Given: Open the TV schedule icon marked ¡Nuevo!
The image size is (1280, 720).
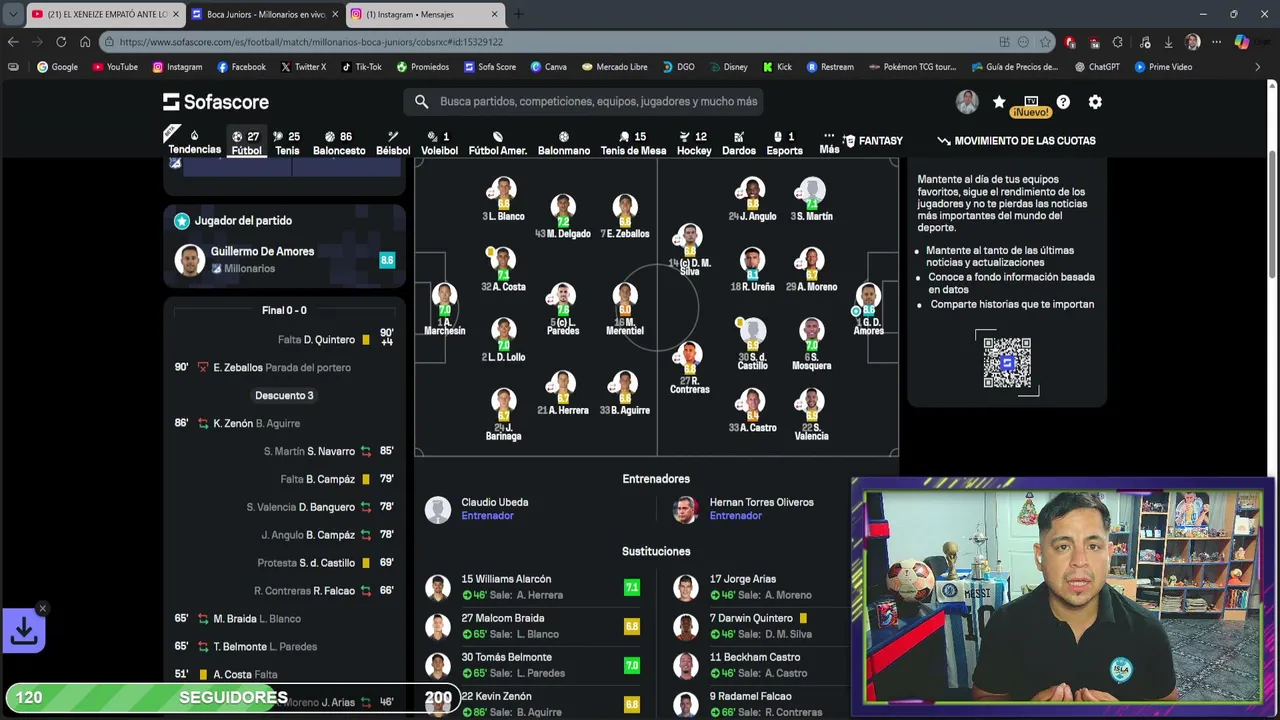Looking at the screenshot, I should 1031,105.
